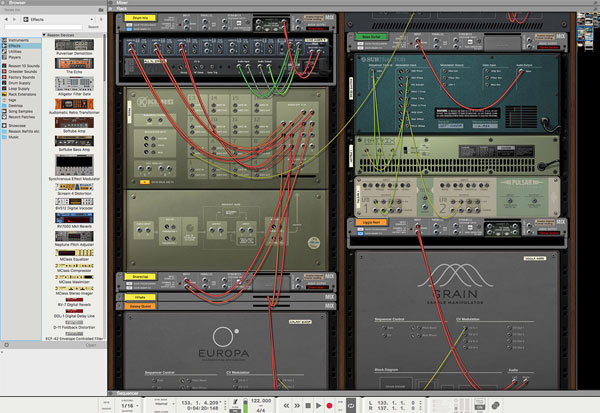Click green Bass Guitar device label
Screen dimensions: 600x413
coord(371,37)
